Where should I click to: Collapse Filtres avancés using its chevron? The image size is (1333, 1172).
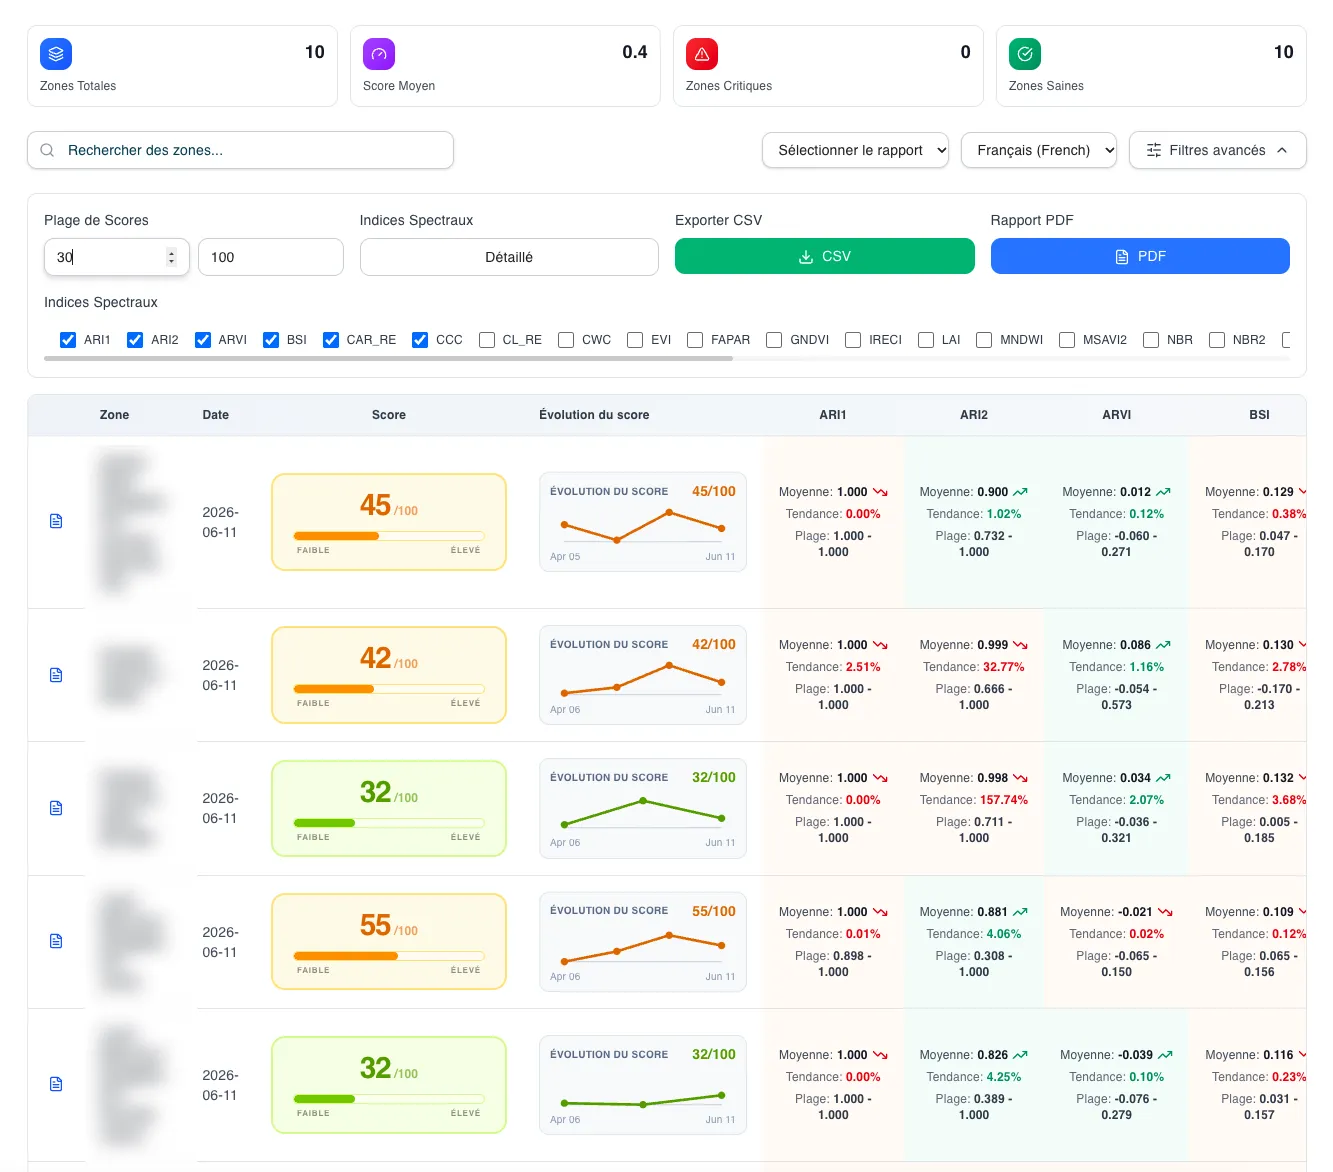(x=1282, y=150)
